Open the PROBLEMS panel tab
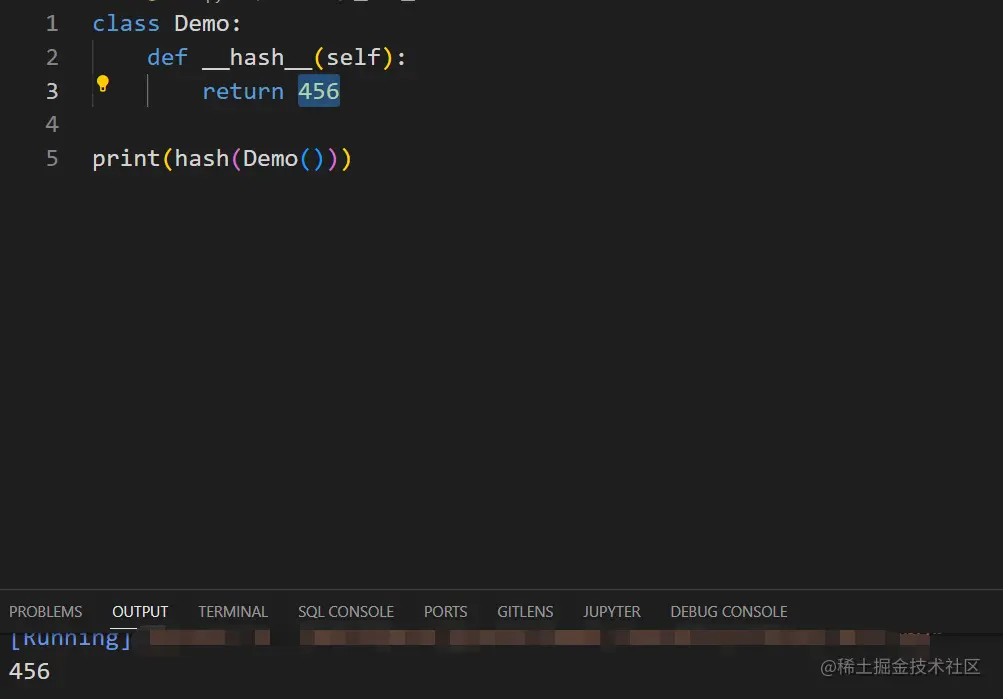1003x699 pixels. (45, 612)
